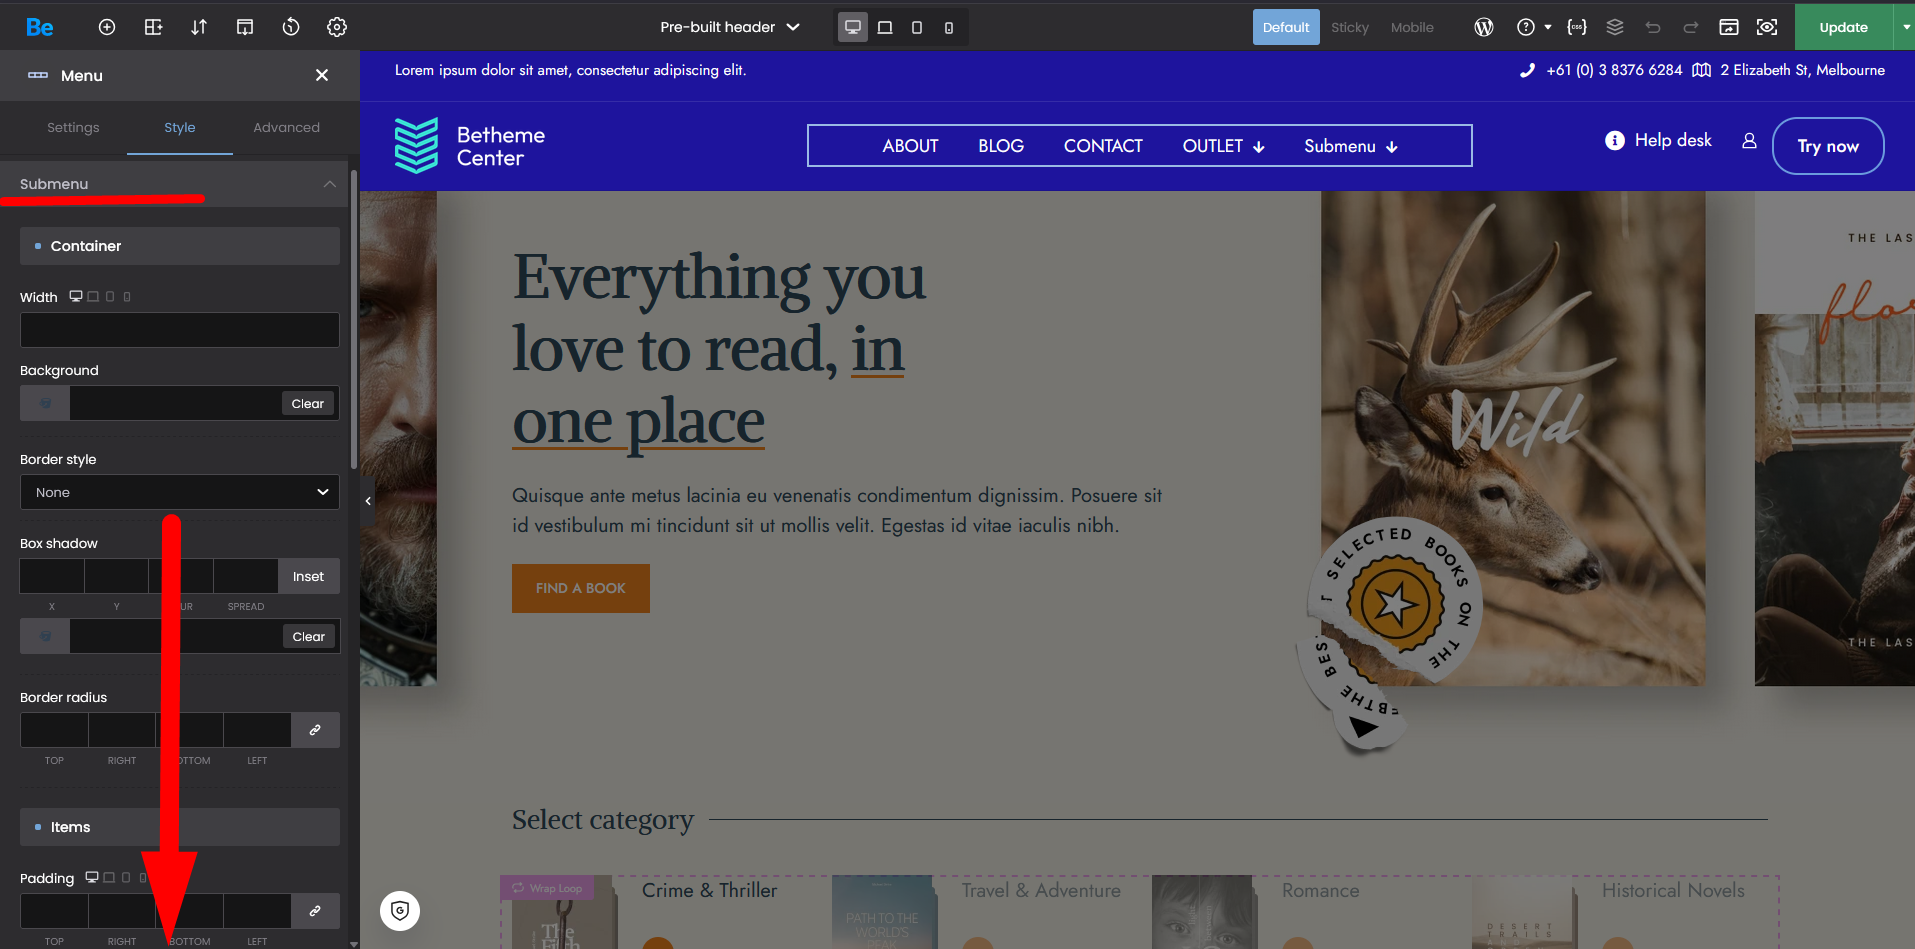Open the builder settings gear icon
The width and height of the screenshot is (1915, 949).
(x=337, y=27)
